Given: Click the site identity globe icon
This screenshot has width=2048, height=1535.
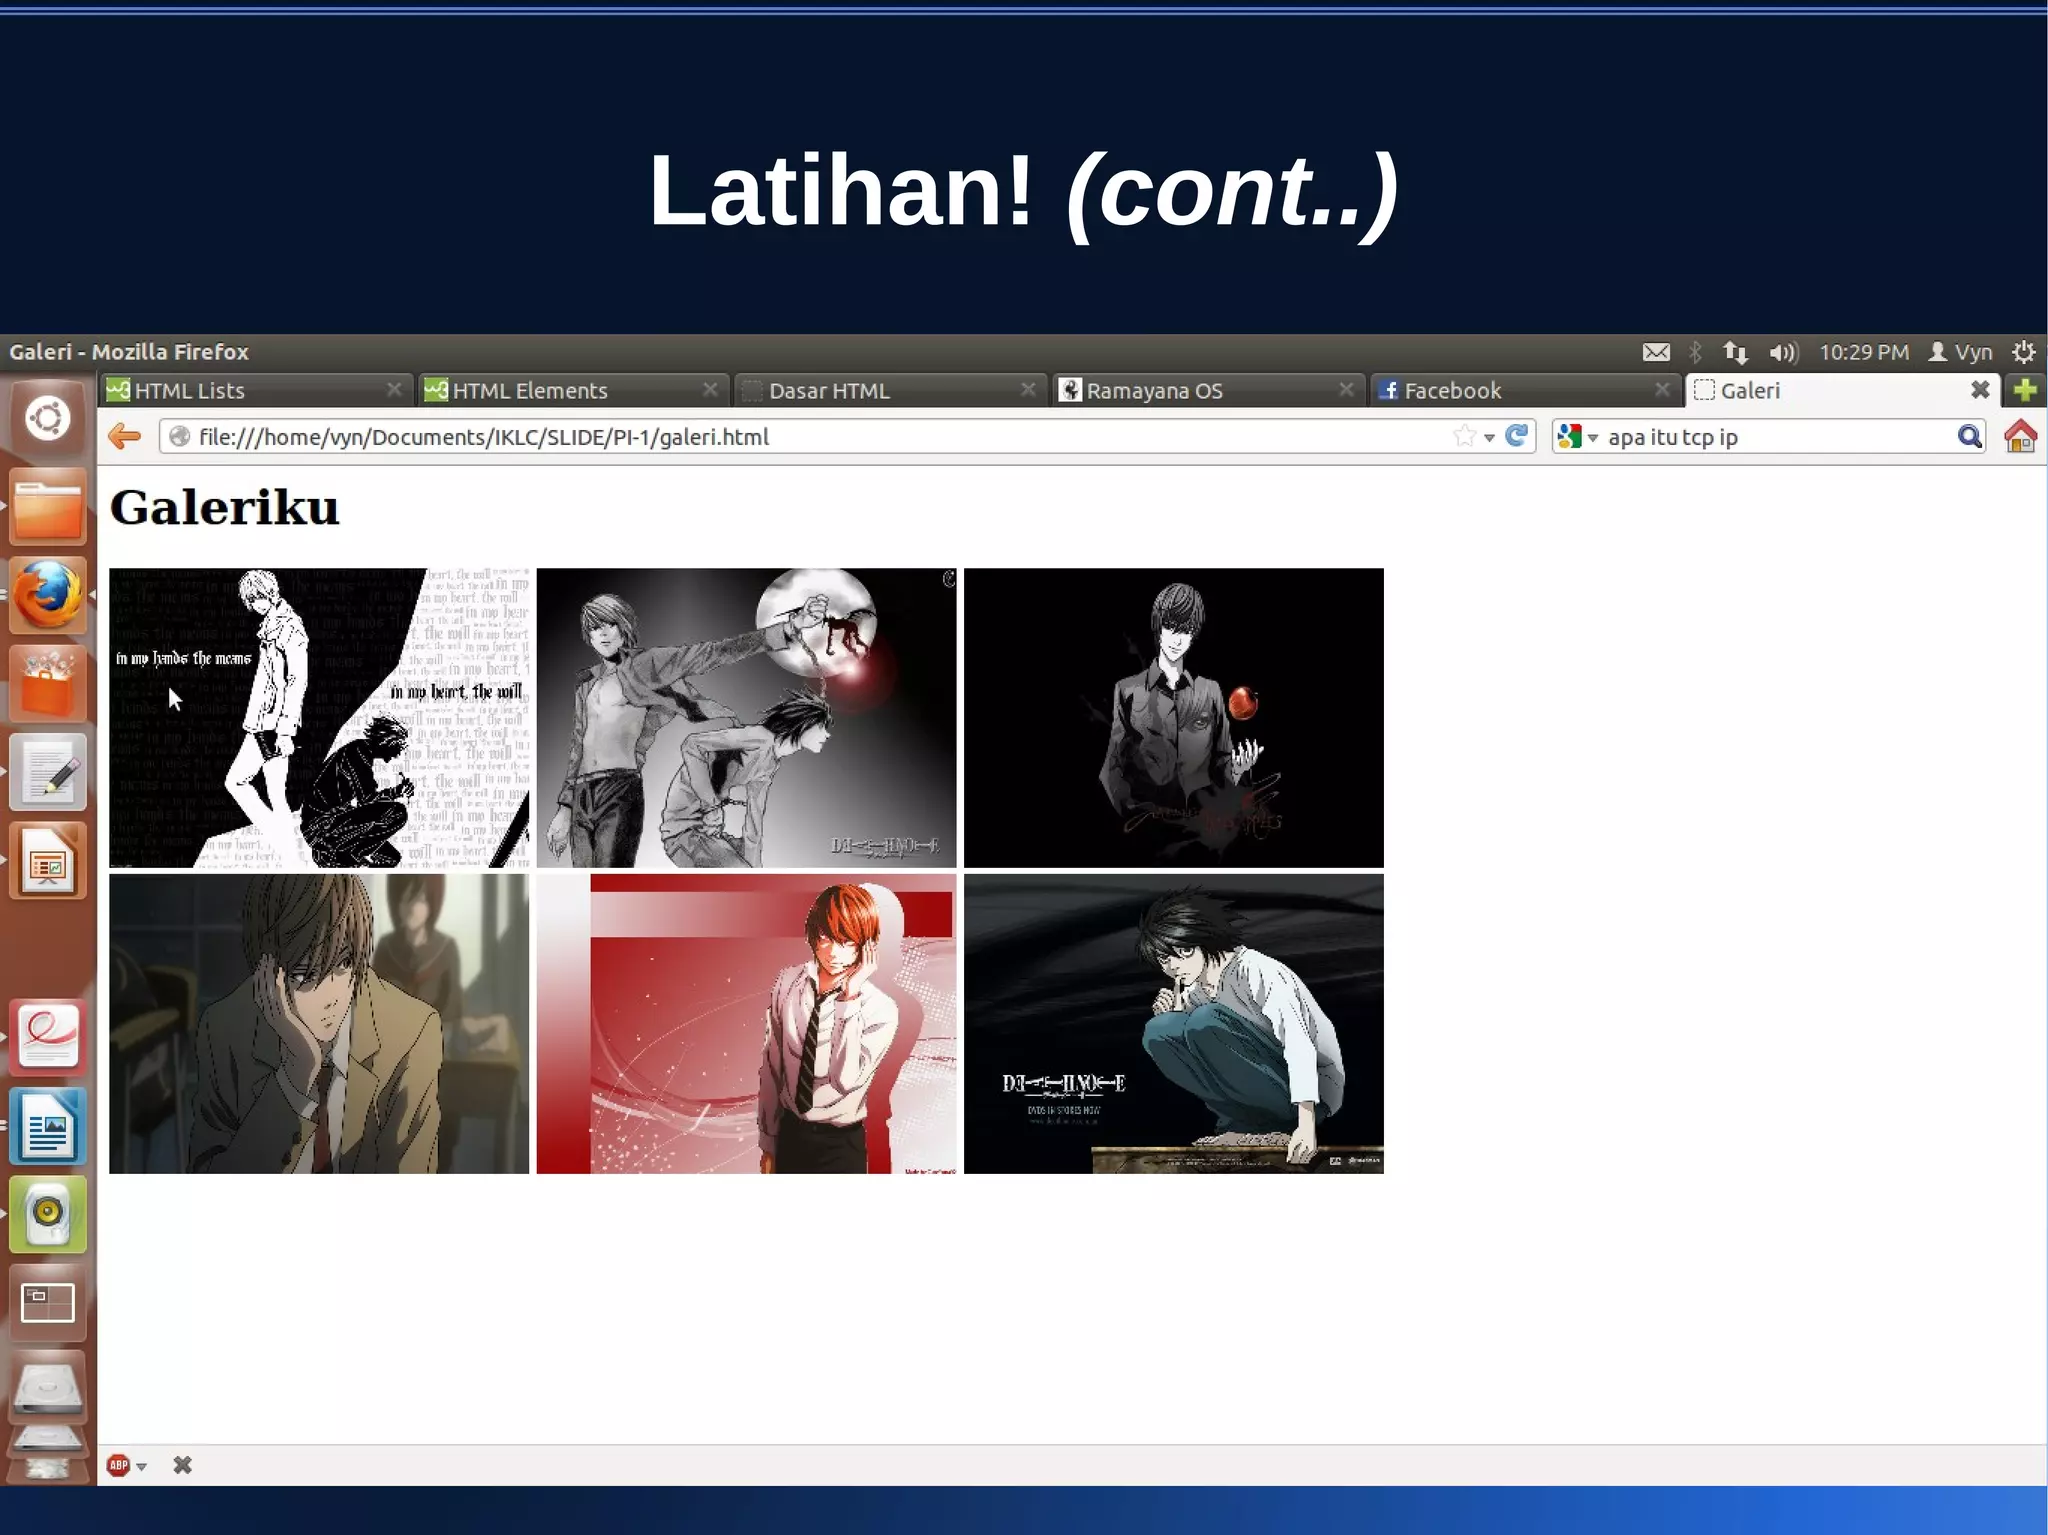Looking at the screenshot, I should tap(180, 436).
